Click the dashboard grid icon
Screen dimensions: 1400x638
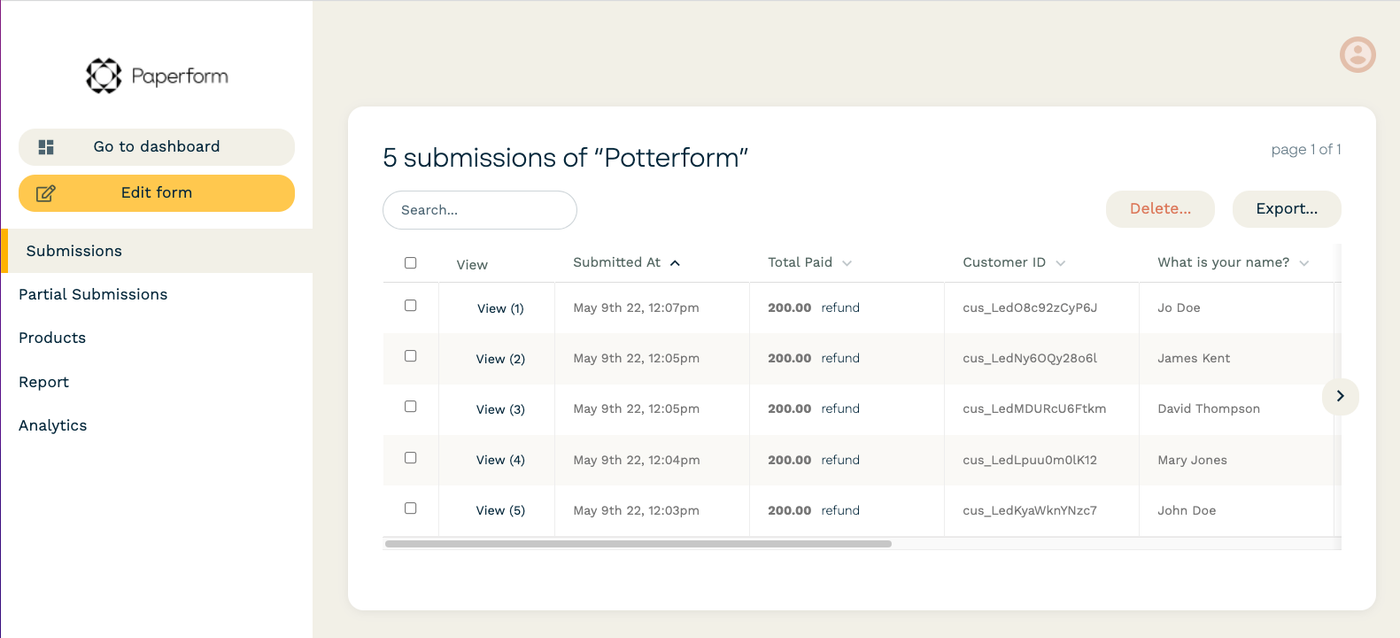46,147
